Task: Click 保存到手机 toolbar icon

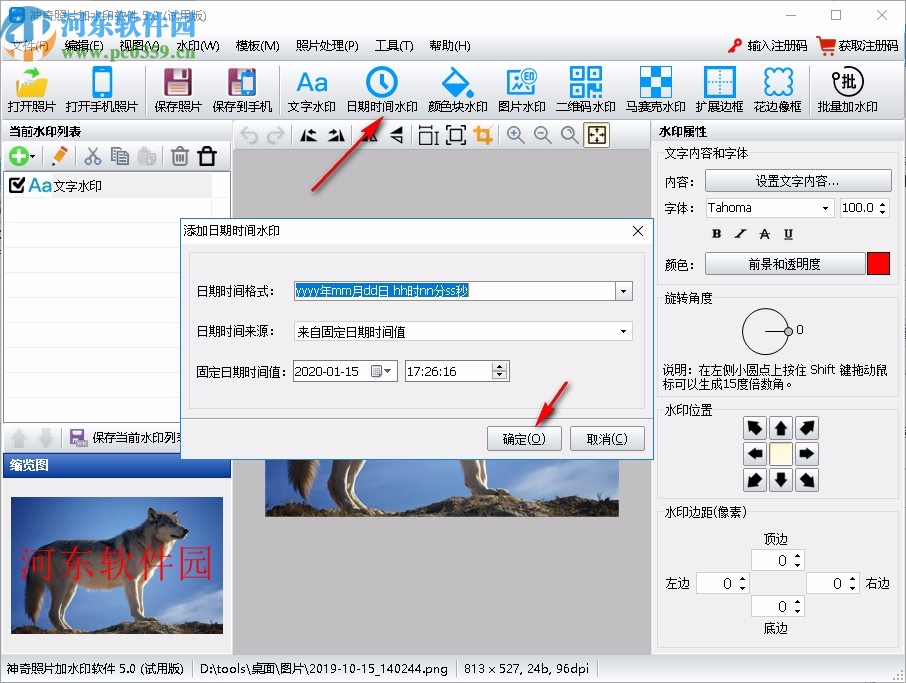Action: coord(242,90)
